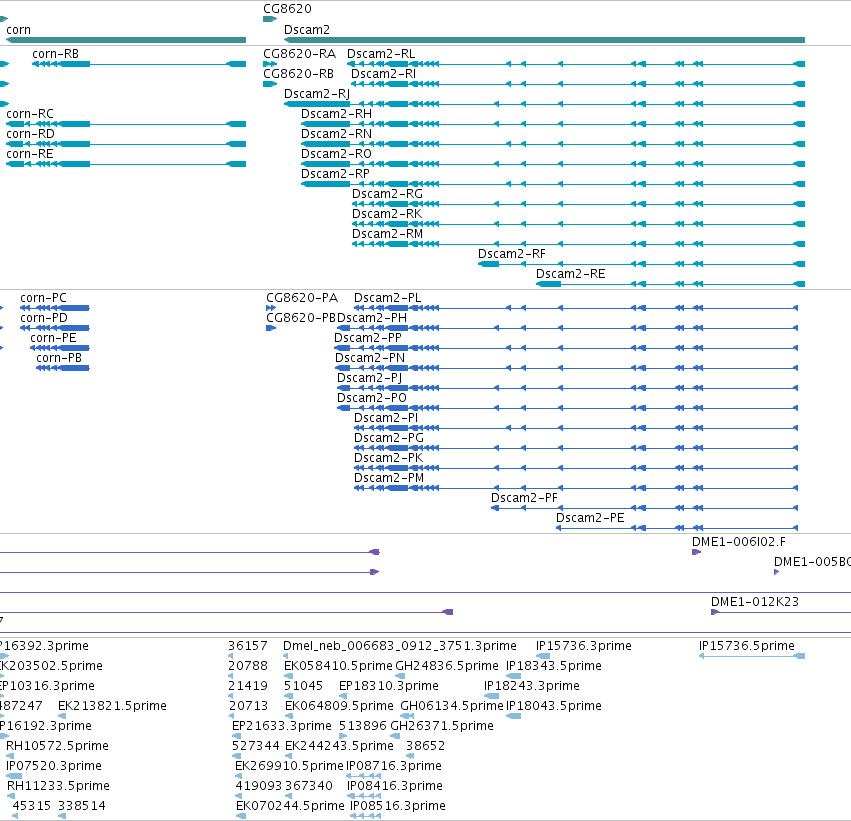Open the EK064809.5prime EST
The image size is (851, 821).
[289, 716]
